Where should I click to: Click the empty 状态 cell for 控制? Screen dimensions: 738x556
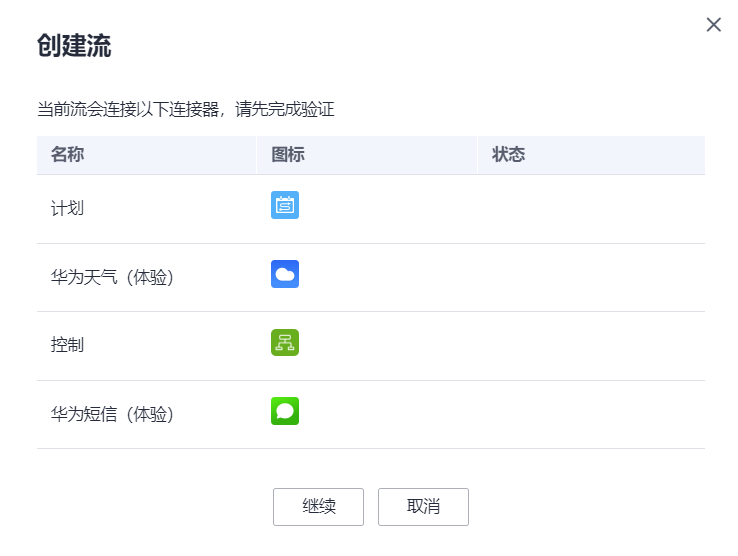[x=590, y=345]
